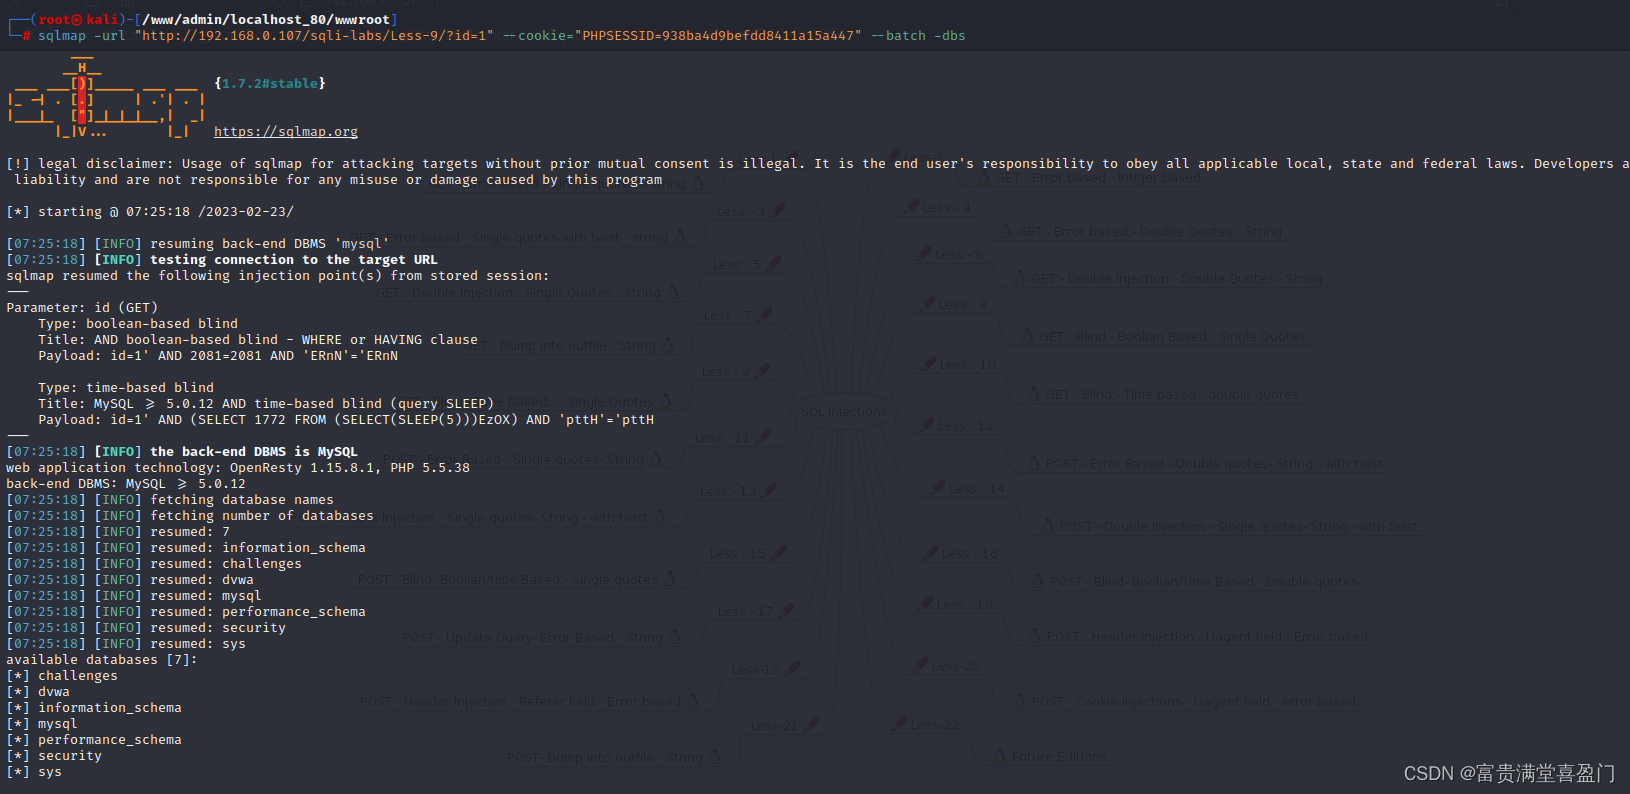Click the 'WHERE or HAVING clause' title line
1630x794 pixels.
point(258,340)
